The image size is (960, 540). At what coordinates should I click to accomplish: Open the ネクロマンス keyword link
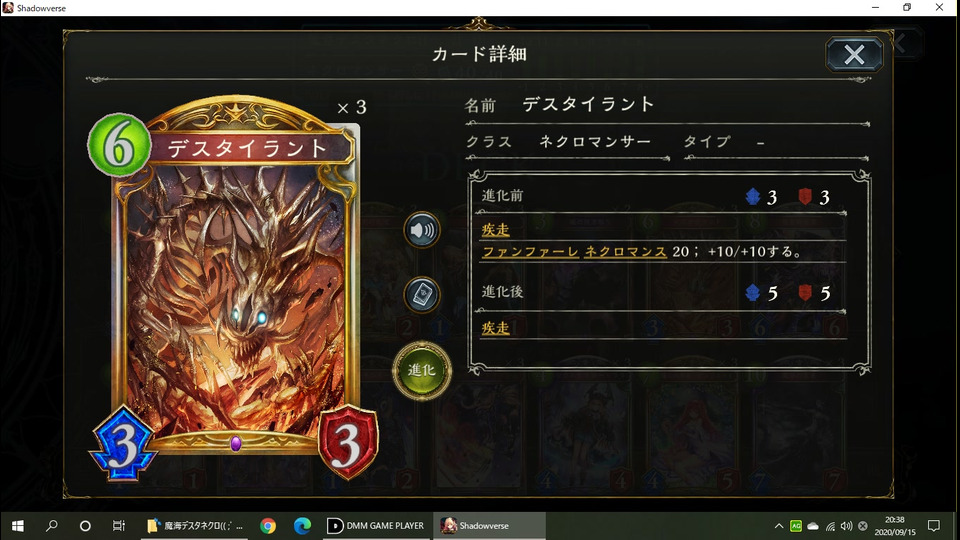(625, 252)
